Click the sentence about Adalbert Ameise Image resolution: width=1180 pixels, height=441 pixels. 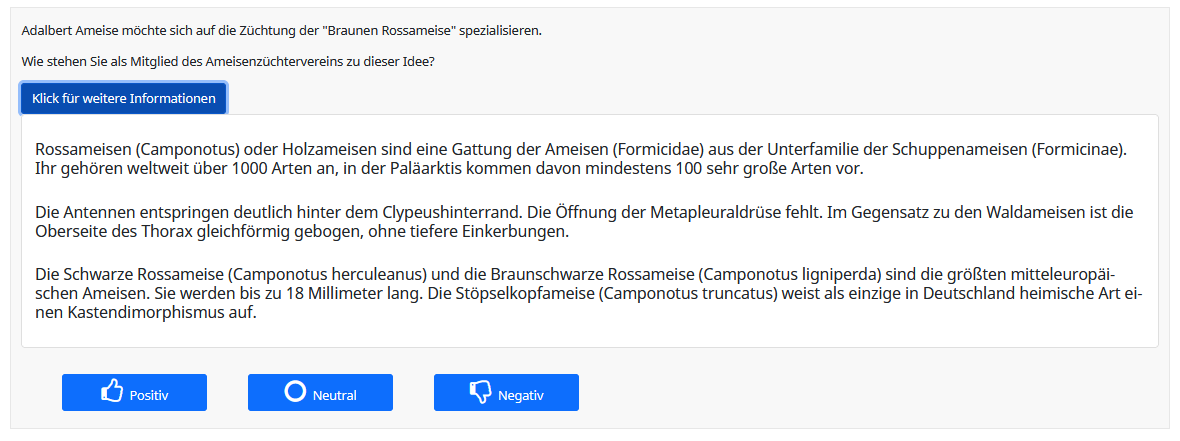(x=281, y=30)
